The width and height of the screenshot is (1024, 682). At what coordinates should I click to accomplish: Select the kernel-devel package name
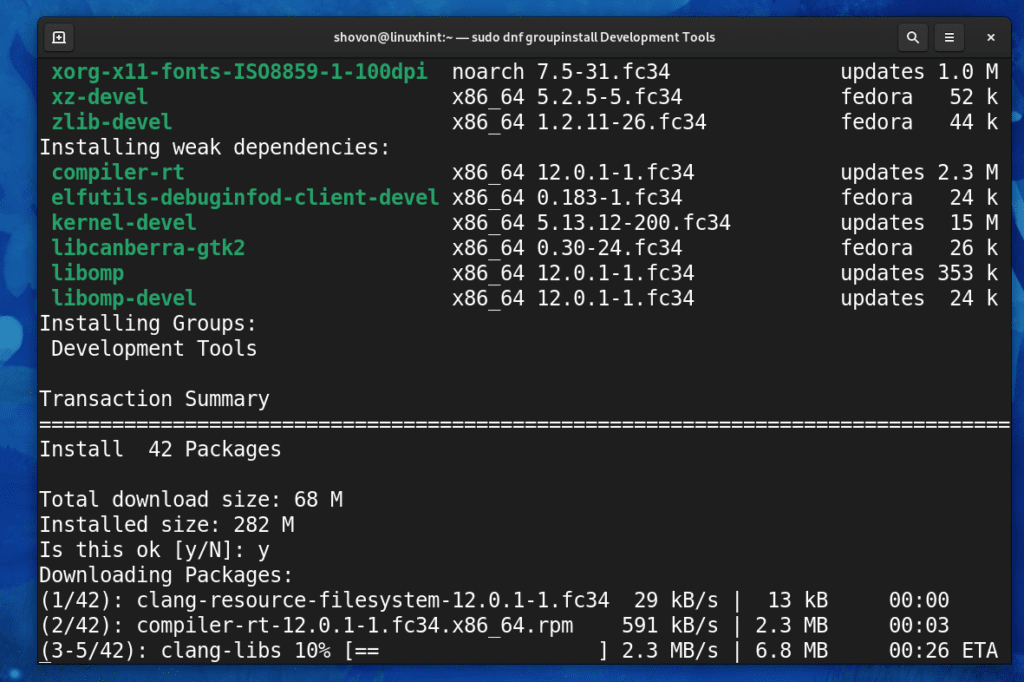point(123,222)
